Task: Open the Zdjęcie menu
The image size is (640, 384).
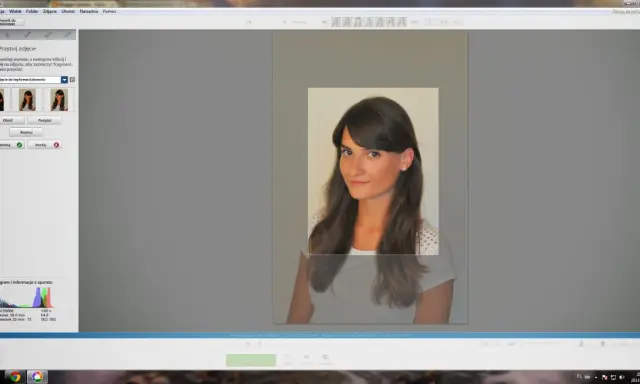Action: 50,11
